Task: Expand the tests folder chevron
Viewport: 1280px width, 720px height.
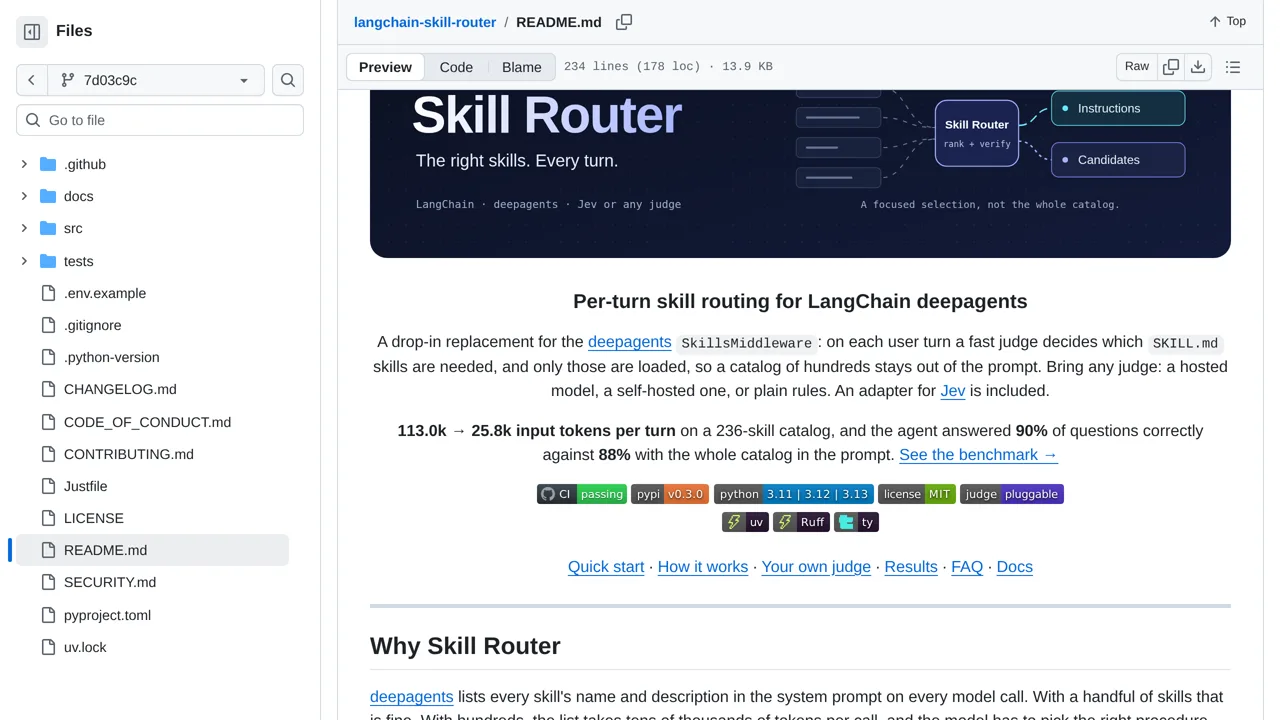Action: click(x=24, y=261)
